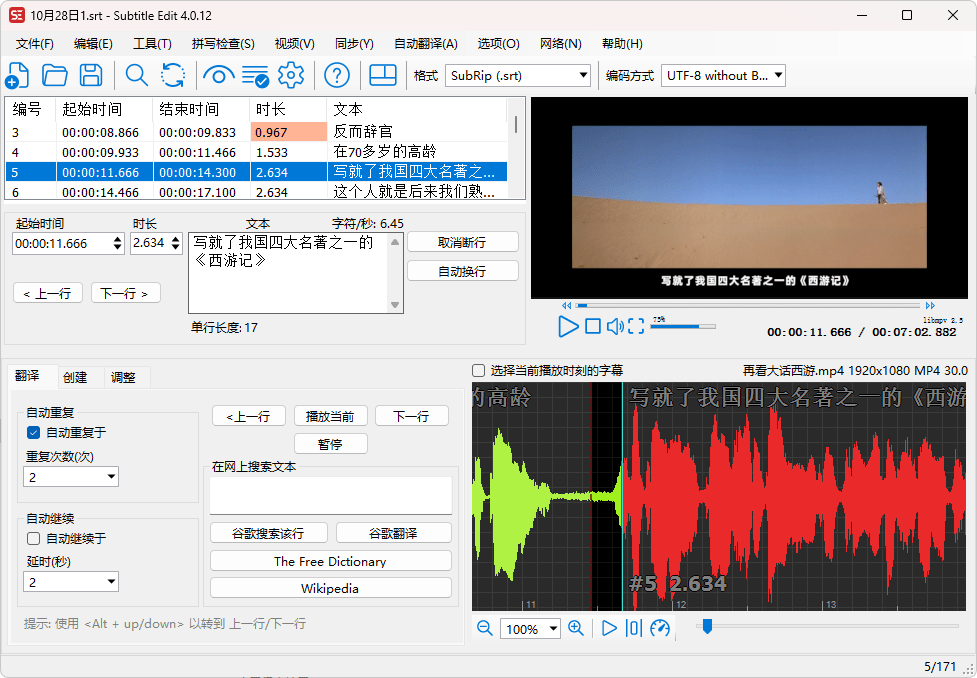Screen dimensions: 977x678
Task: Click the 播放当前 button
Action: pos(330,416)
